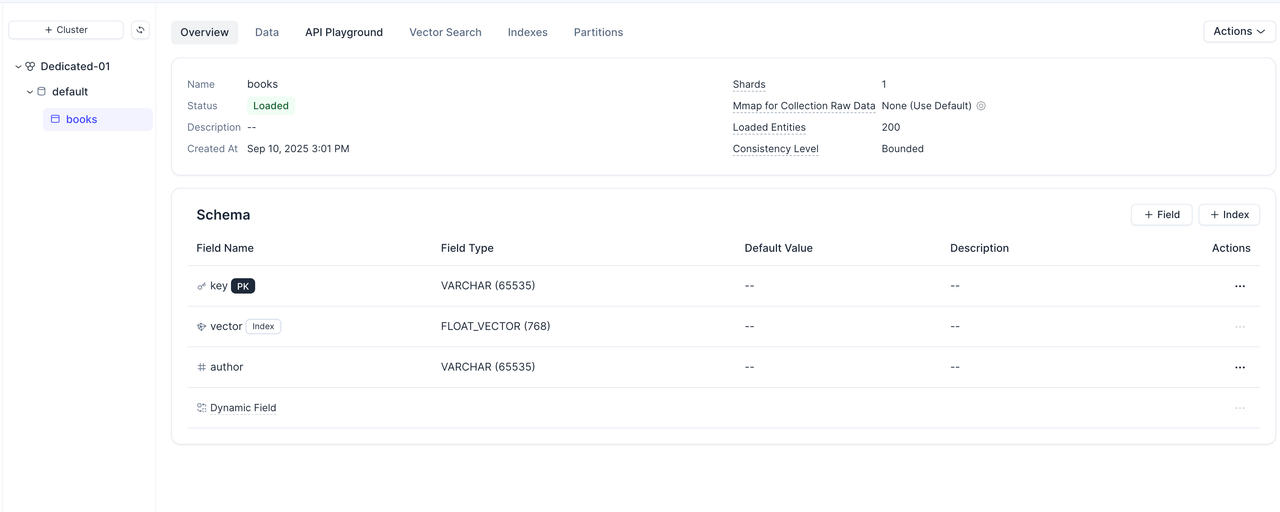
Task: Open the Indexes tab
Action: [x=527, y=32]
